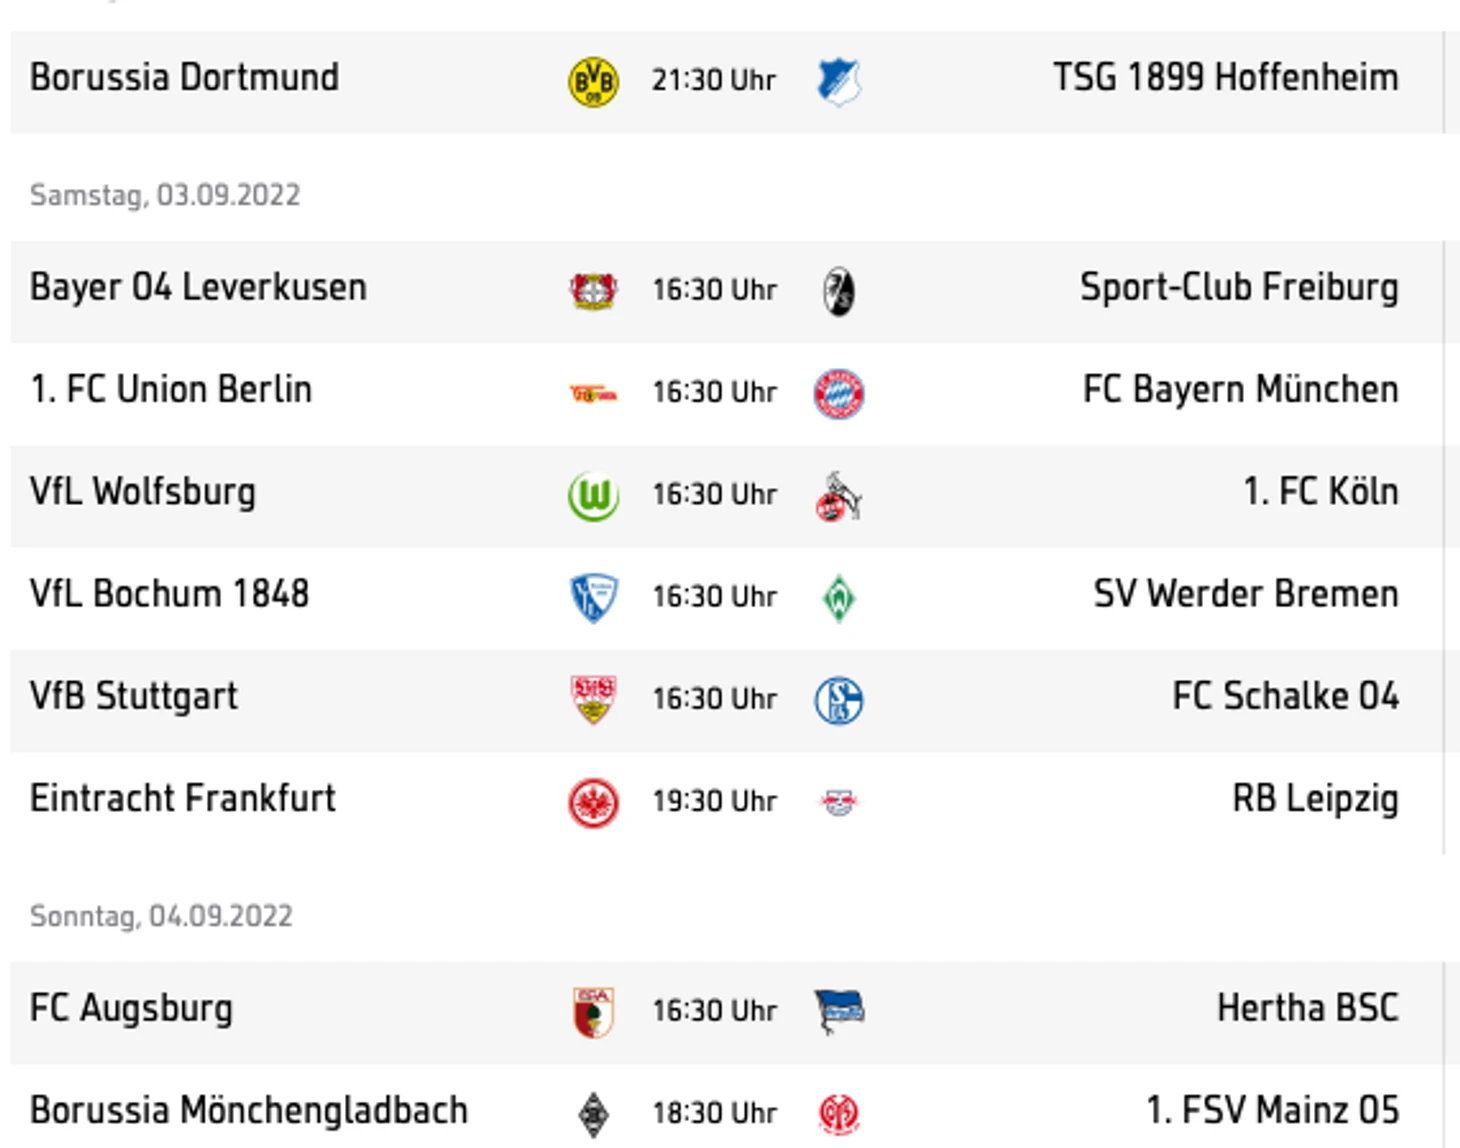Open the VfB Stuttgart team name
This screenshot has height=1148, width=1460.
tap(134, 696)
